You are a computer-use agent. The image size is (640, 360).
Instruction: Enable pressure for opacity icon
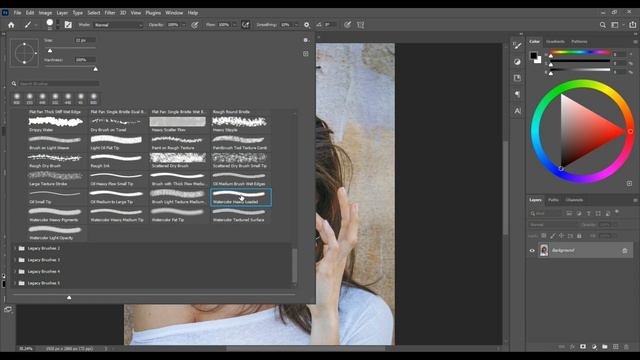195,25
